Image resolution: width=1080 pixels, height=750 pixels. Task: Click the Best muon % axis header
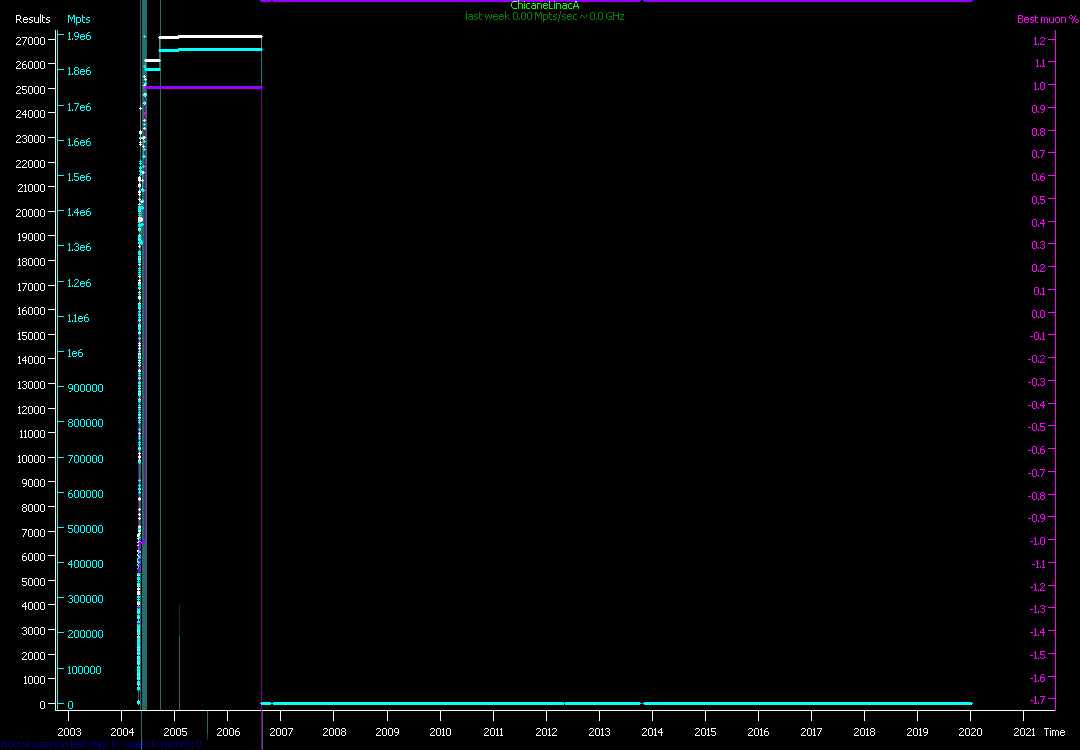coord(1040,19)
